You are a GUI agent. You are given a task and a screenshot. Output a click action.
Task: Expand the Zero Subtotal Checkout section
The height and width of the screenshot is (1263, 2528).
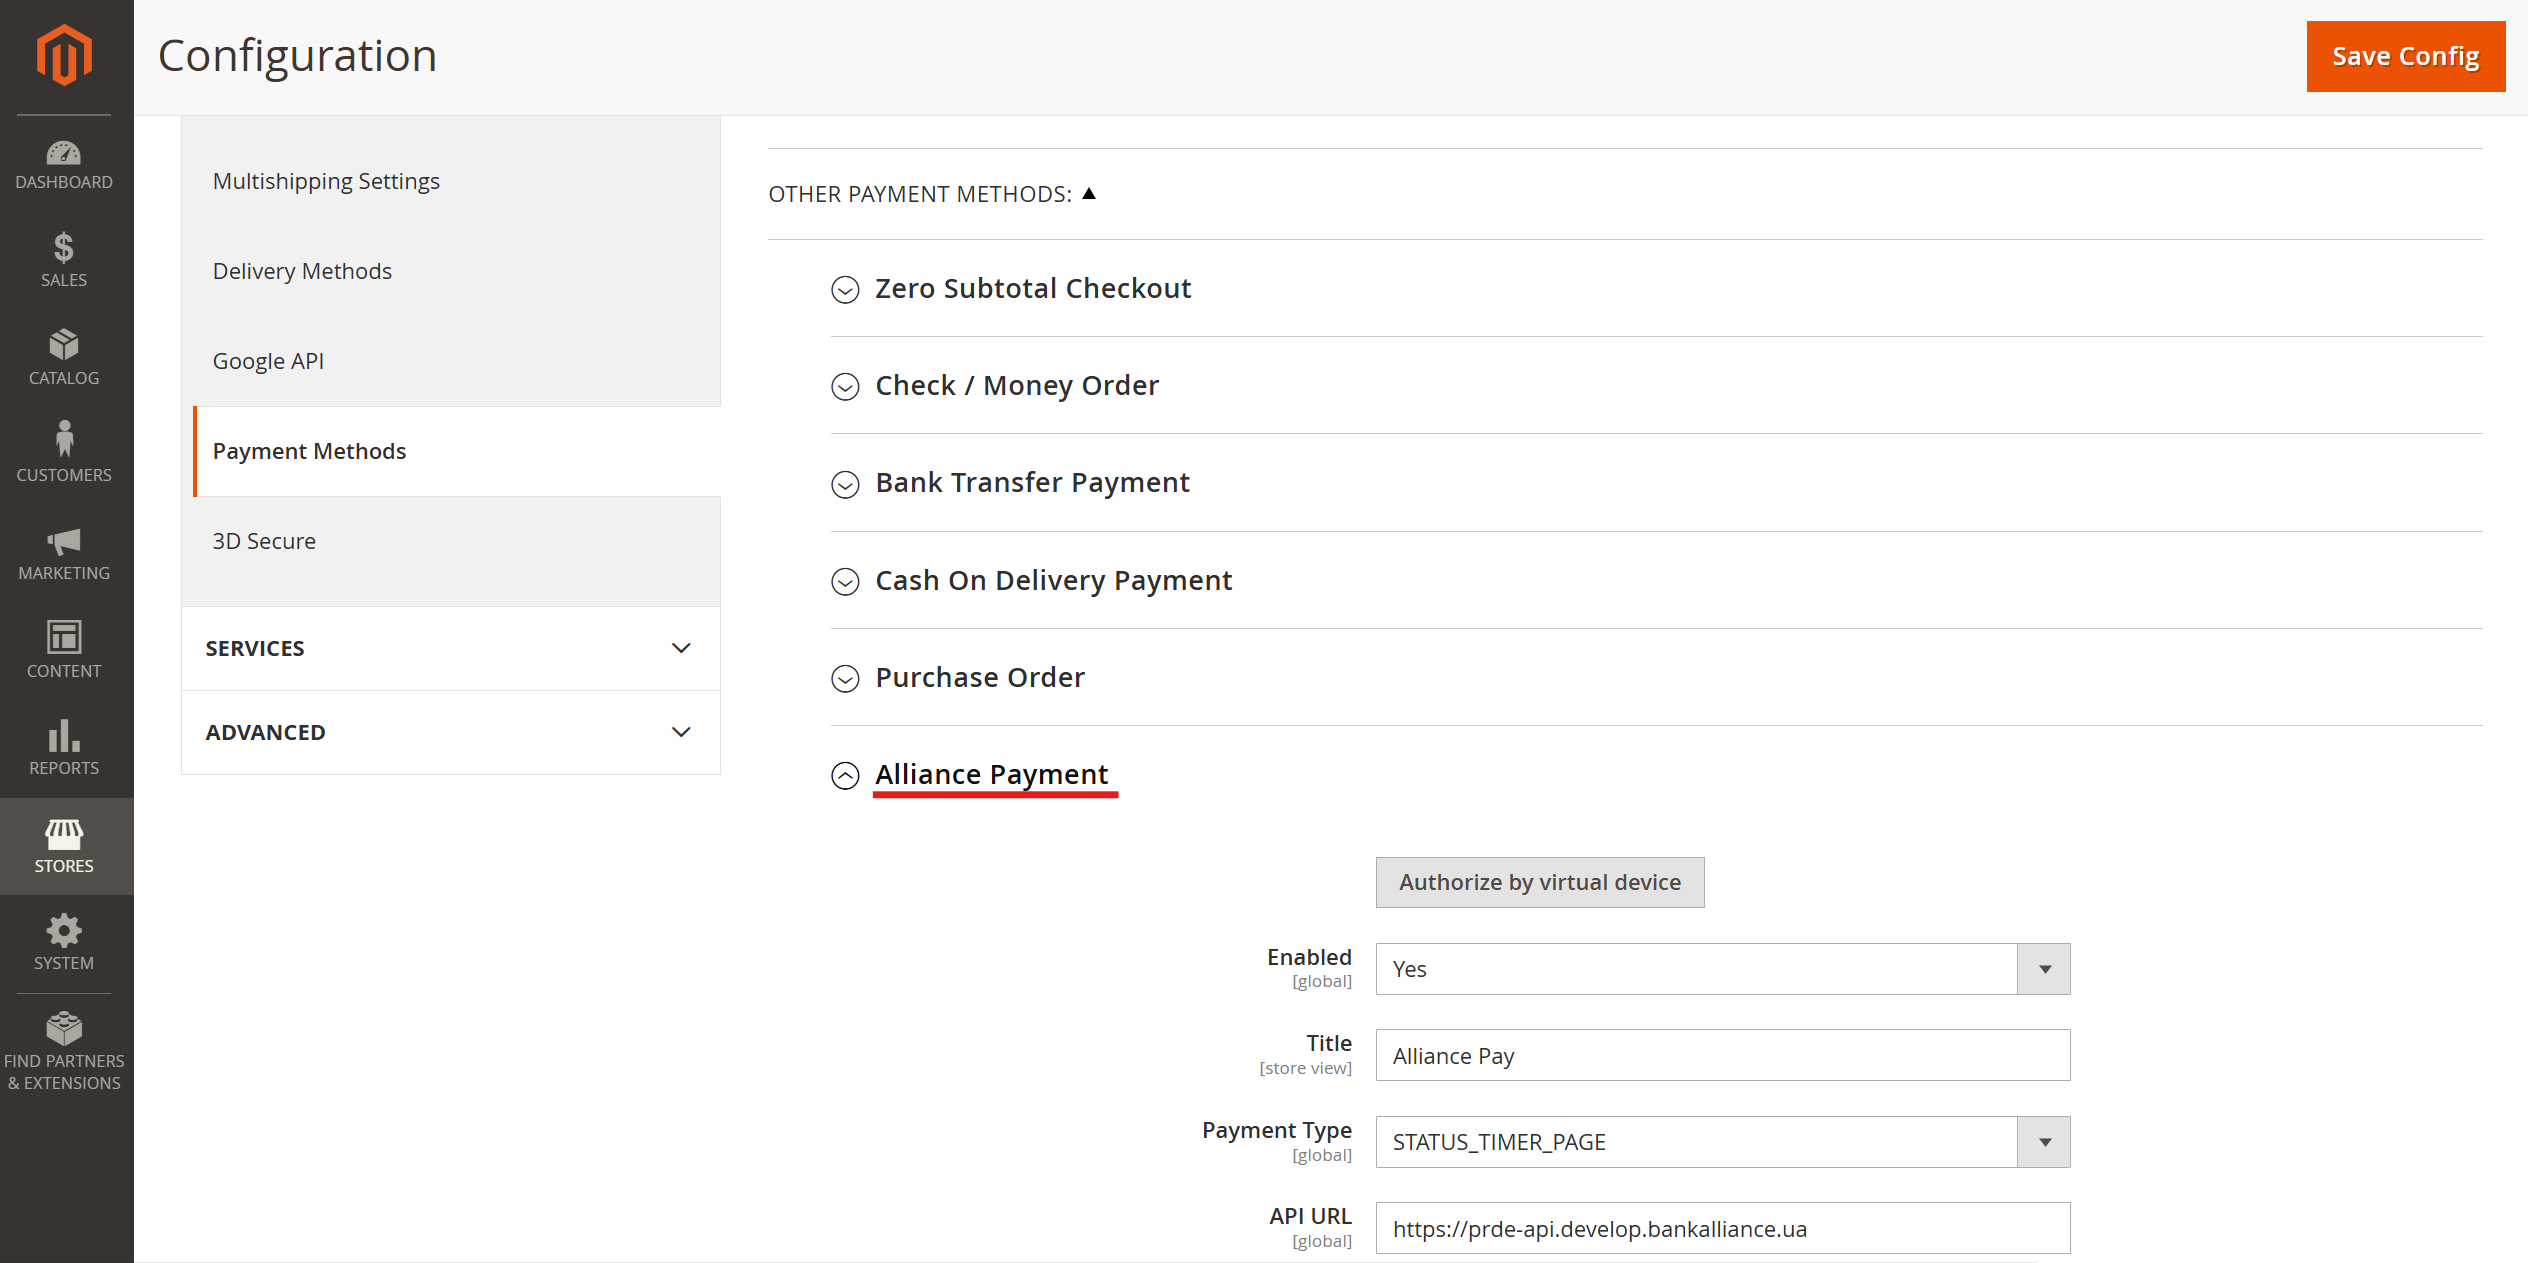pos(845,290)
